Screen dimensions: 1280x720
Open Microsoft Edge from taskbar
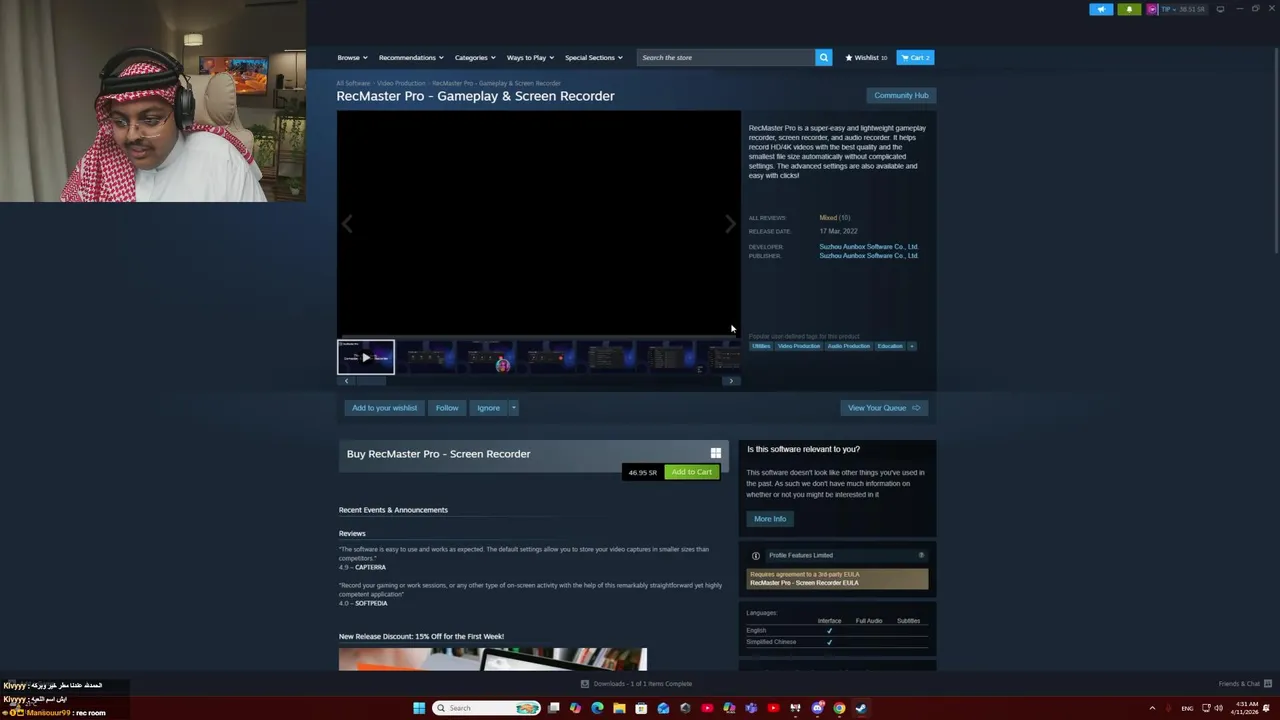pos(597,708)
